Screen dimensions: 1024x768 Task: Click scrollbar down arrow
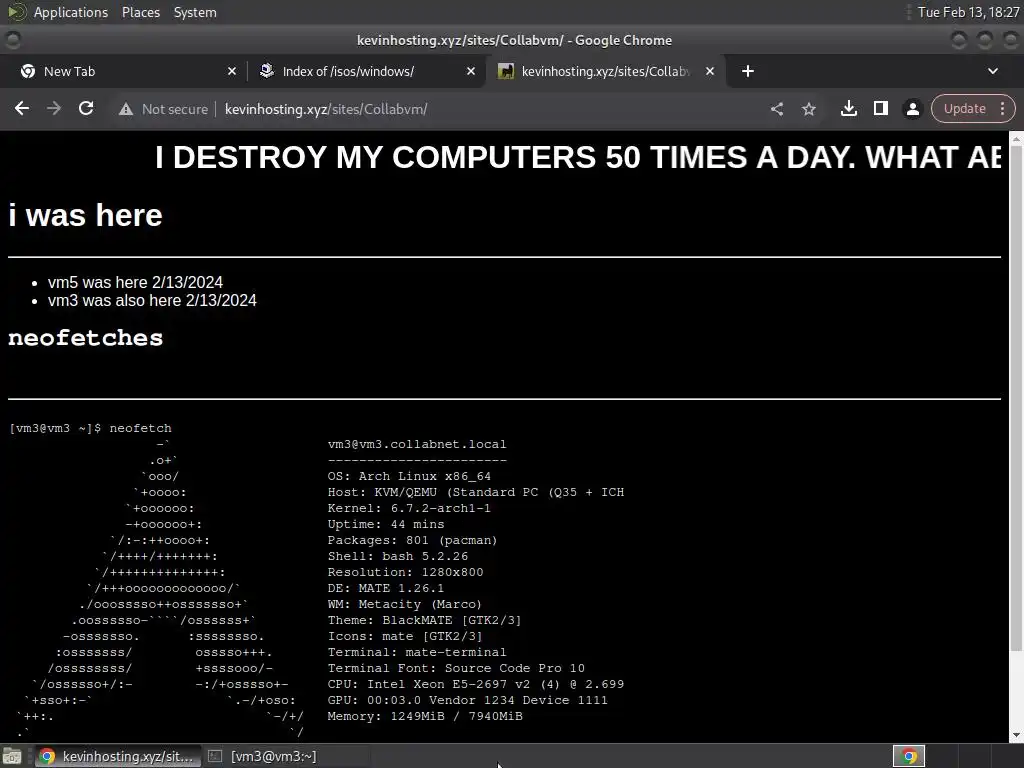[x=1016, y=736]
